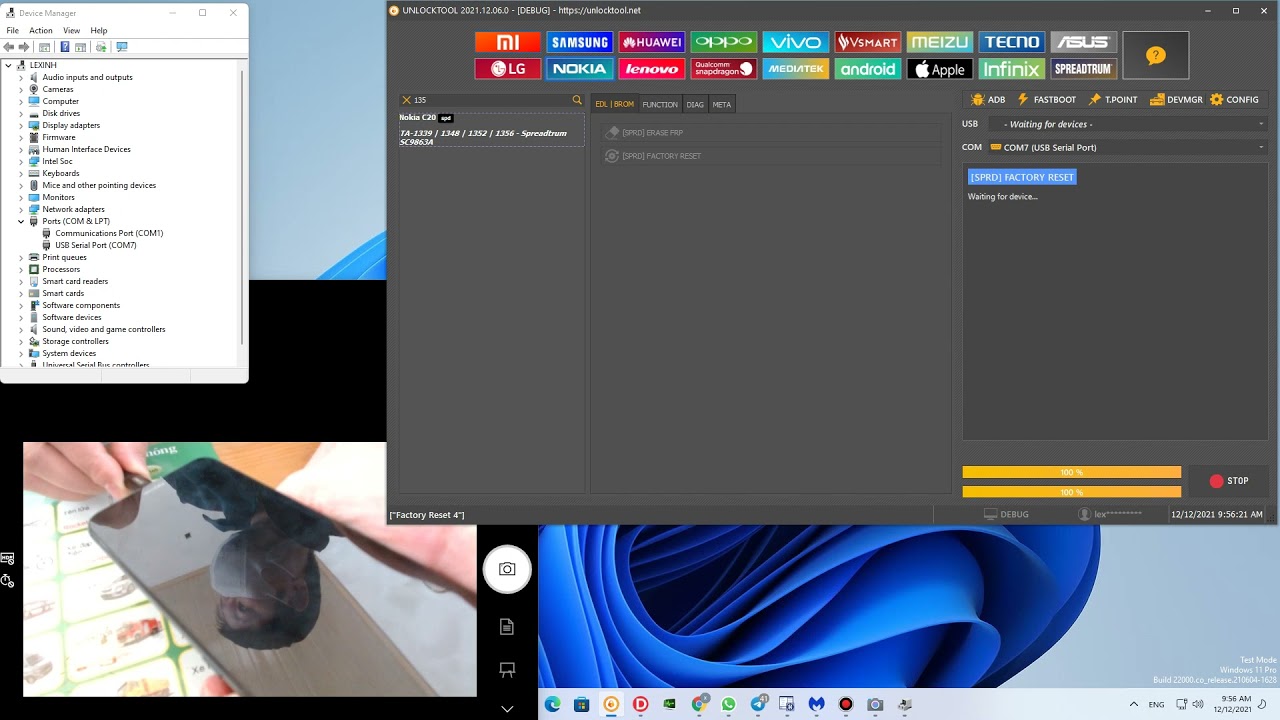Open Microsoft Edge from the taskbar

tap(552, 704)
